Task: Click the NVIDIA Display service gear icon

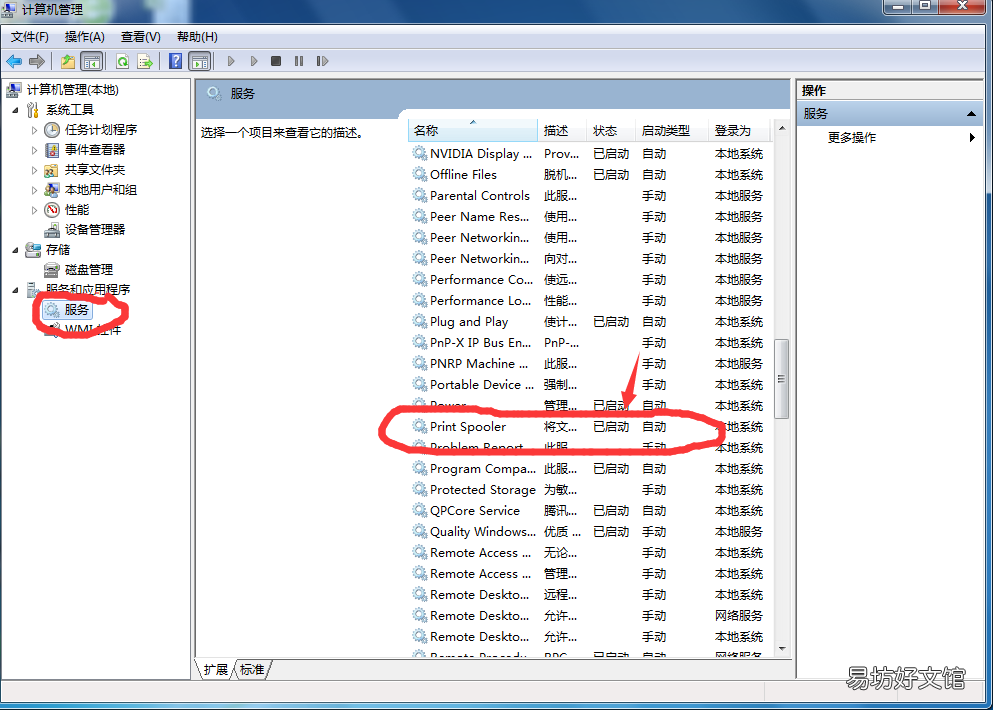Action: pos(419,153)
